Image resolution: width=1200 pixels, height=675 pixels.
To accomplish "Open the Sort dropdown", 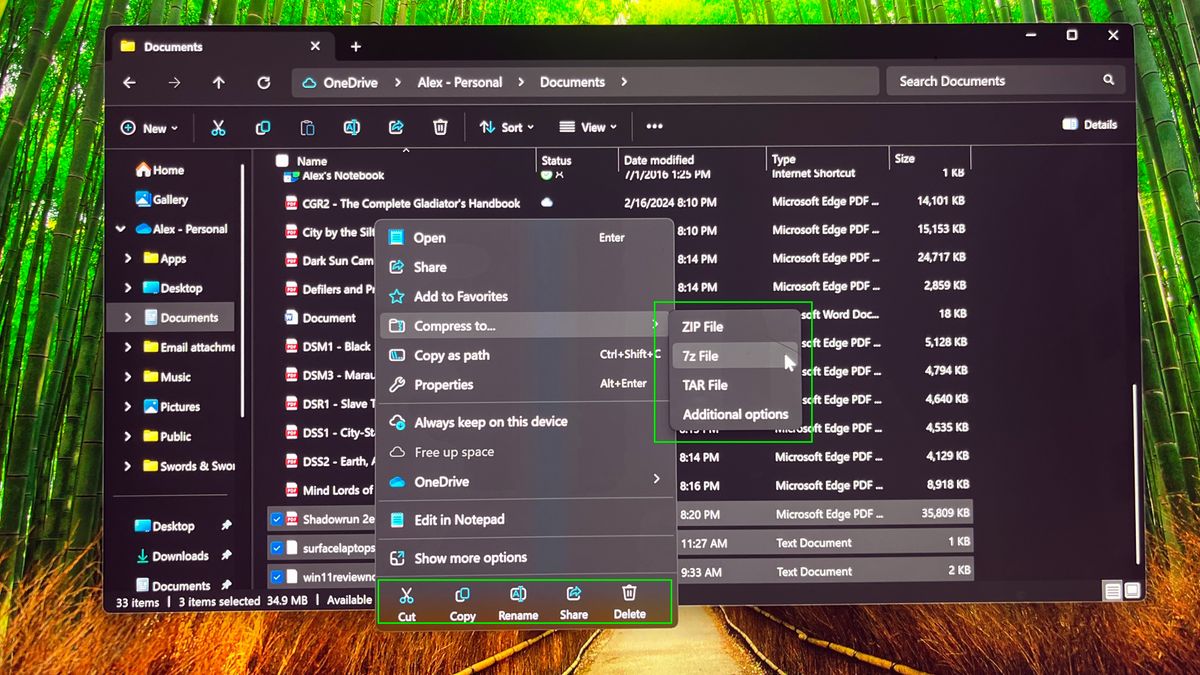I will coord(508,127).
